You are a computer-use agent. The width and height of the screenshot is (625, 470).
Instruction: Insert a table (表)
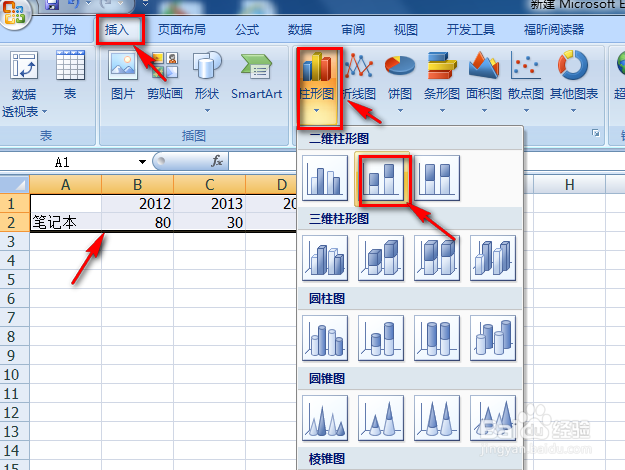click(70, 75)
